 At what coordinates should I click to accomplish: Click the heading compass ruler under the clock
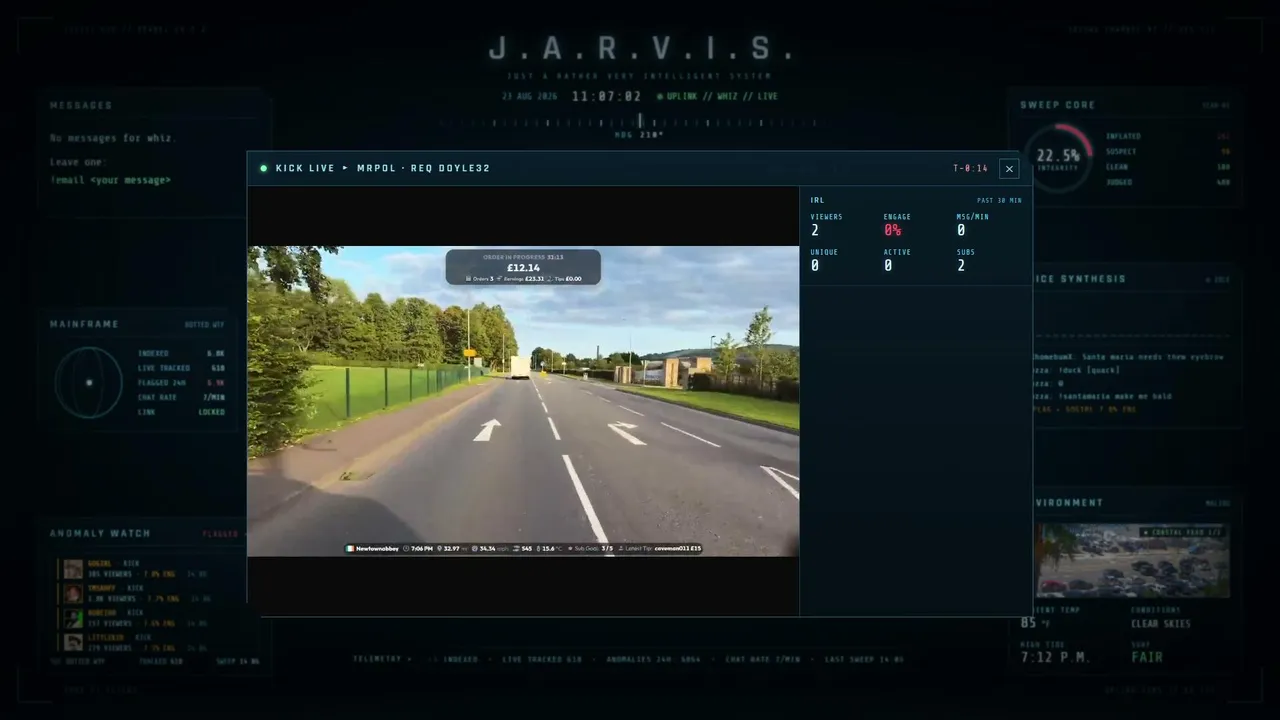tap(640, 123)
